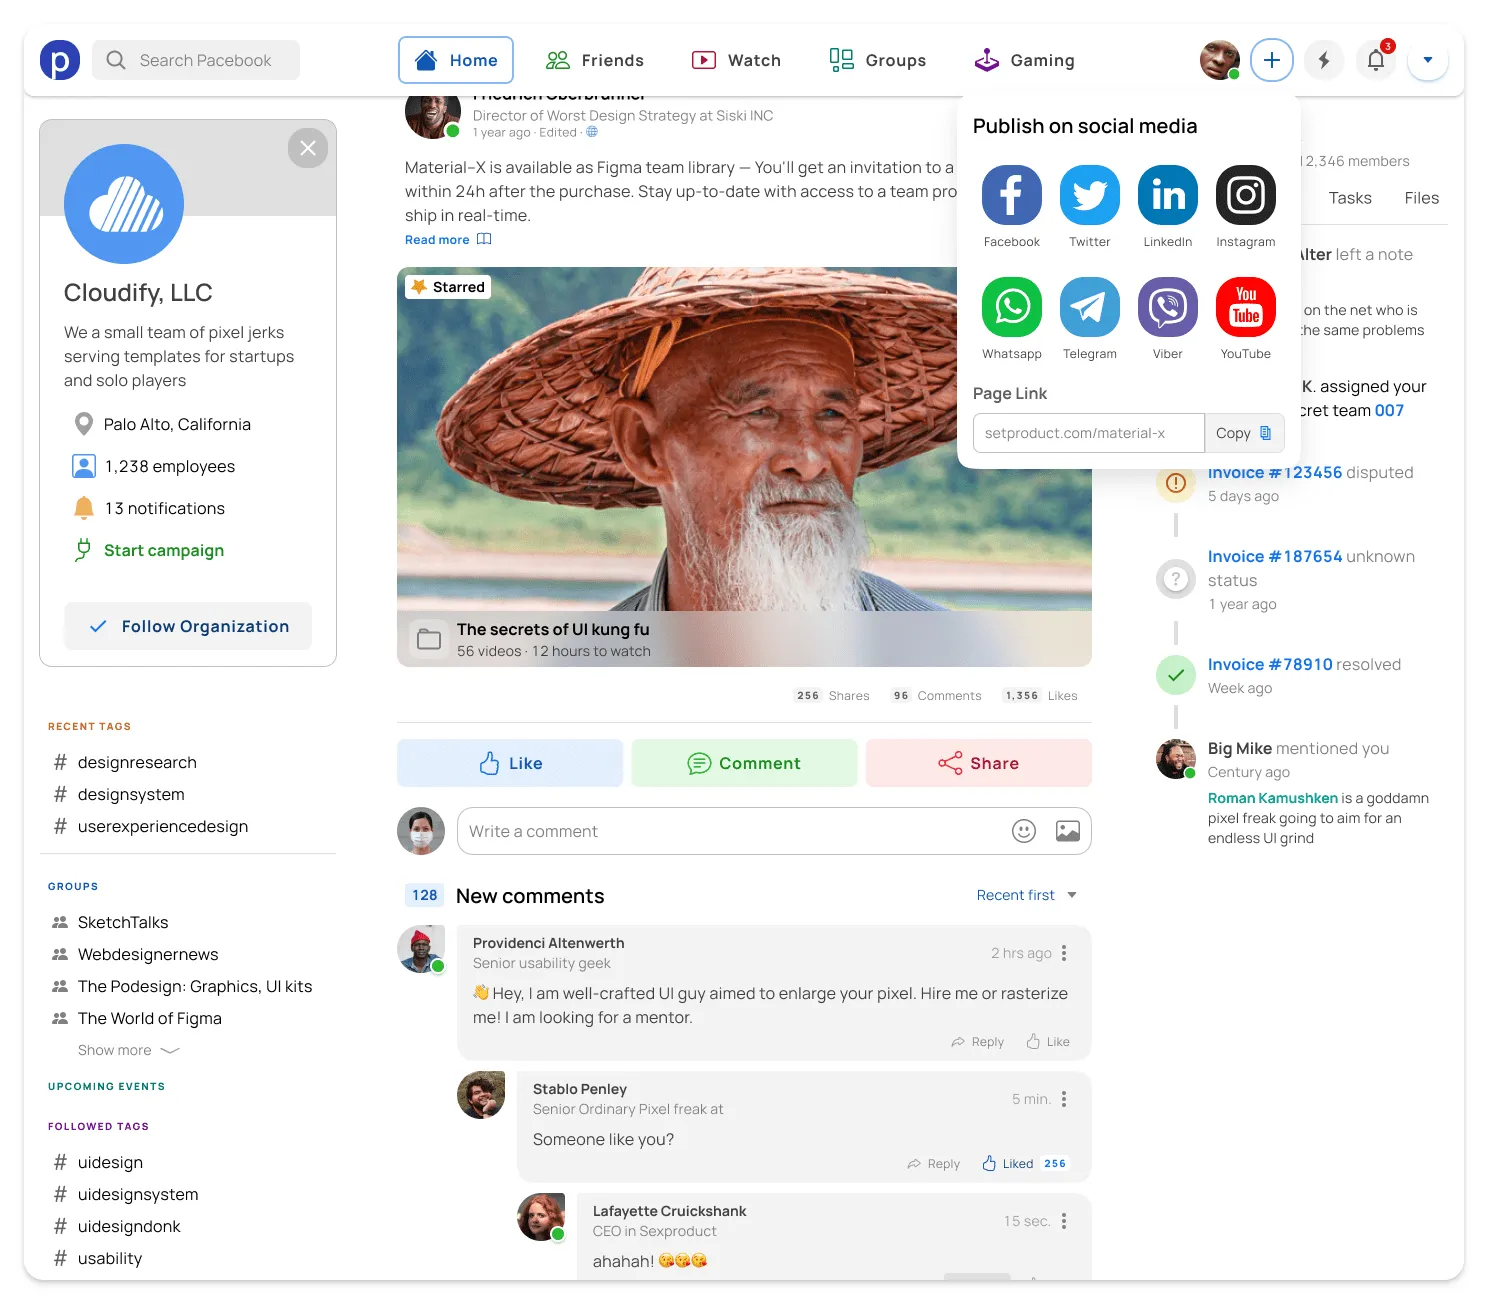Screen dimensions: 1488x1304
Task: Click the lightning bolt icon in header
Action: [x=1323, y=60]
